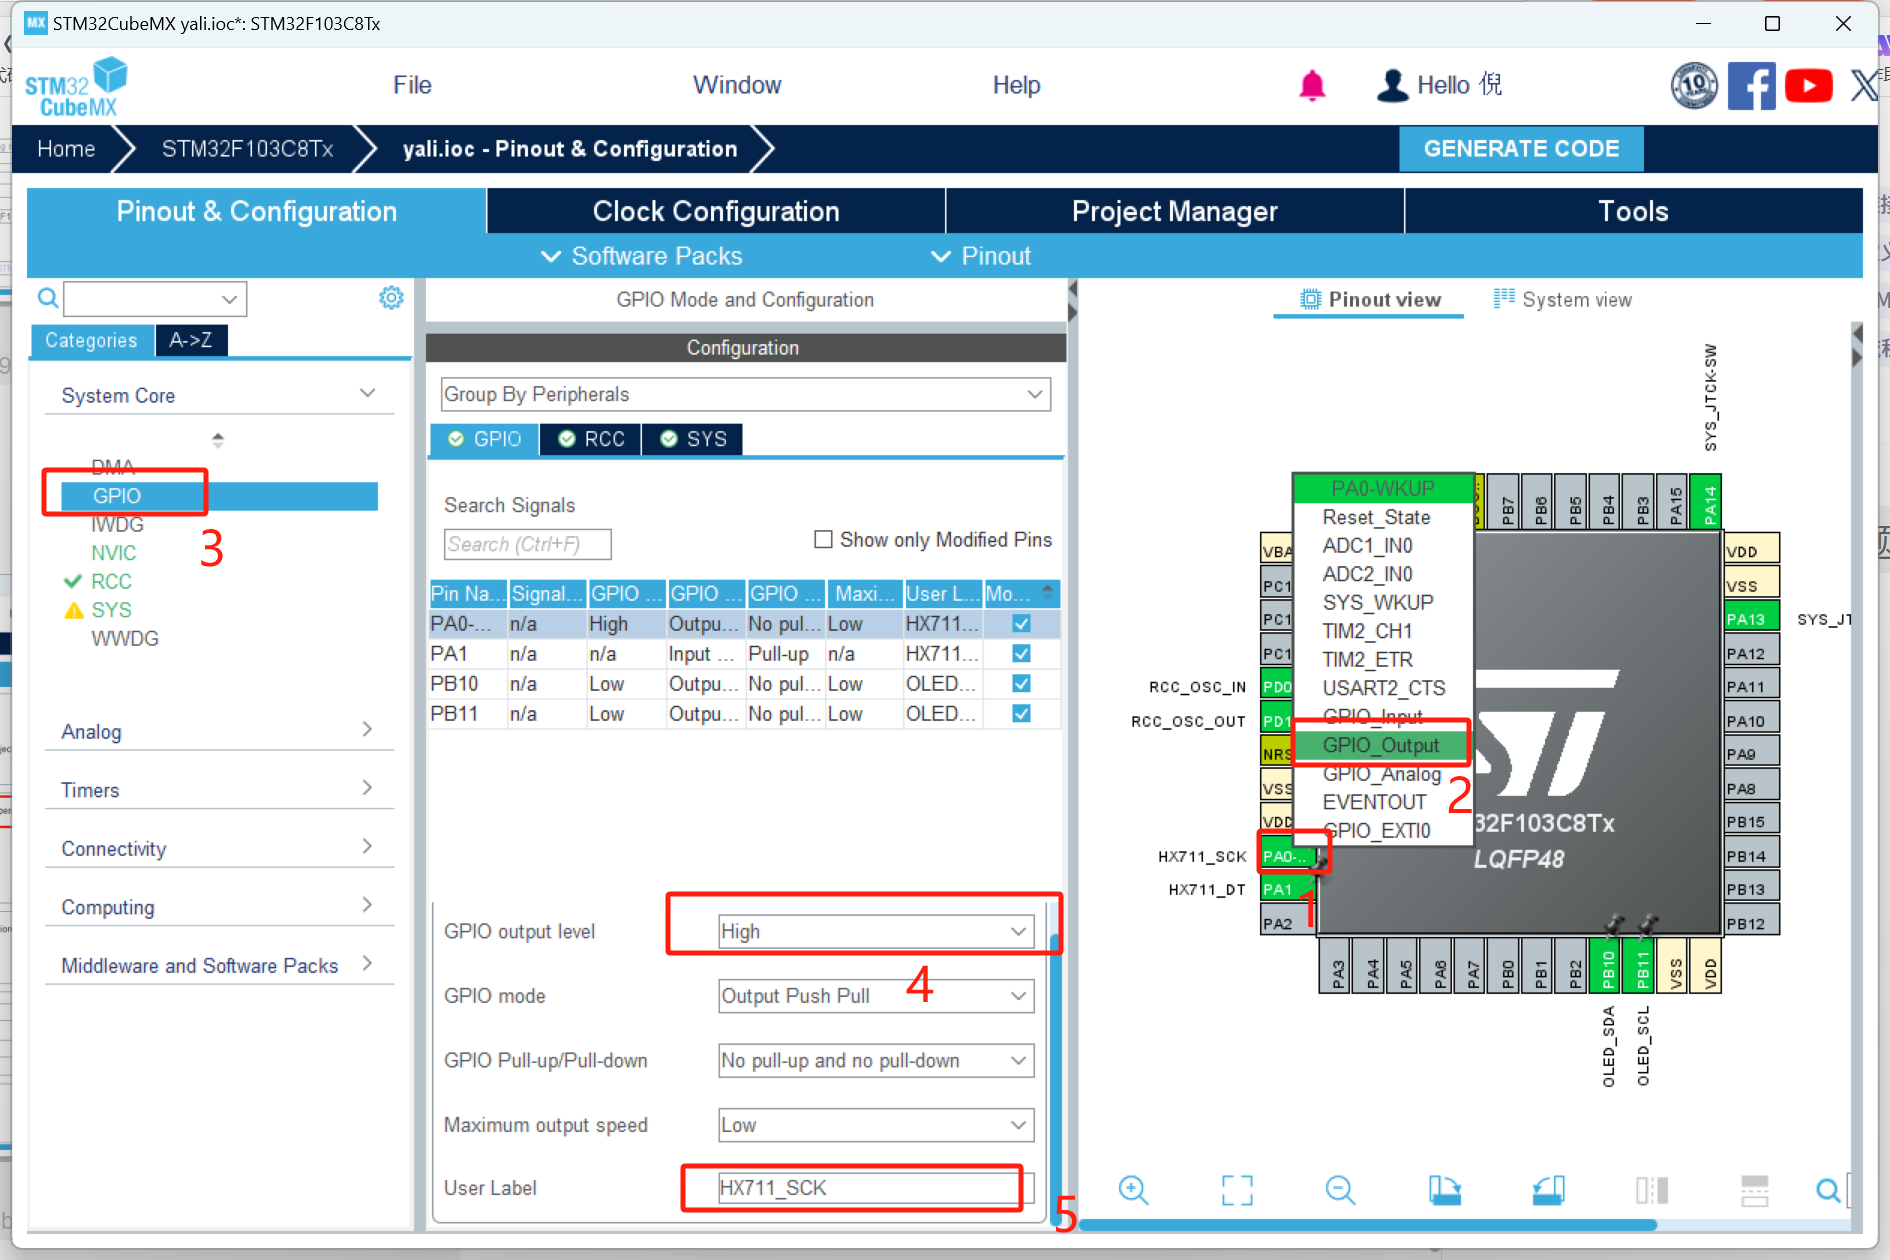Image resolution: width=1890 pixels, height=1260 pixels.
Task: Toggle the Modified checkbox for PB10 row
Action: [x=1021, y=684]
